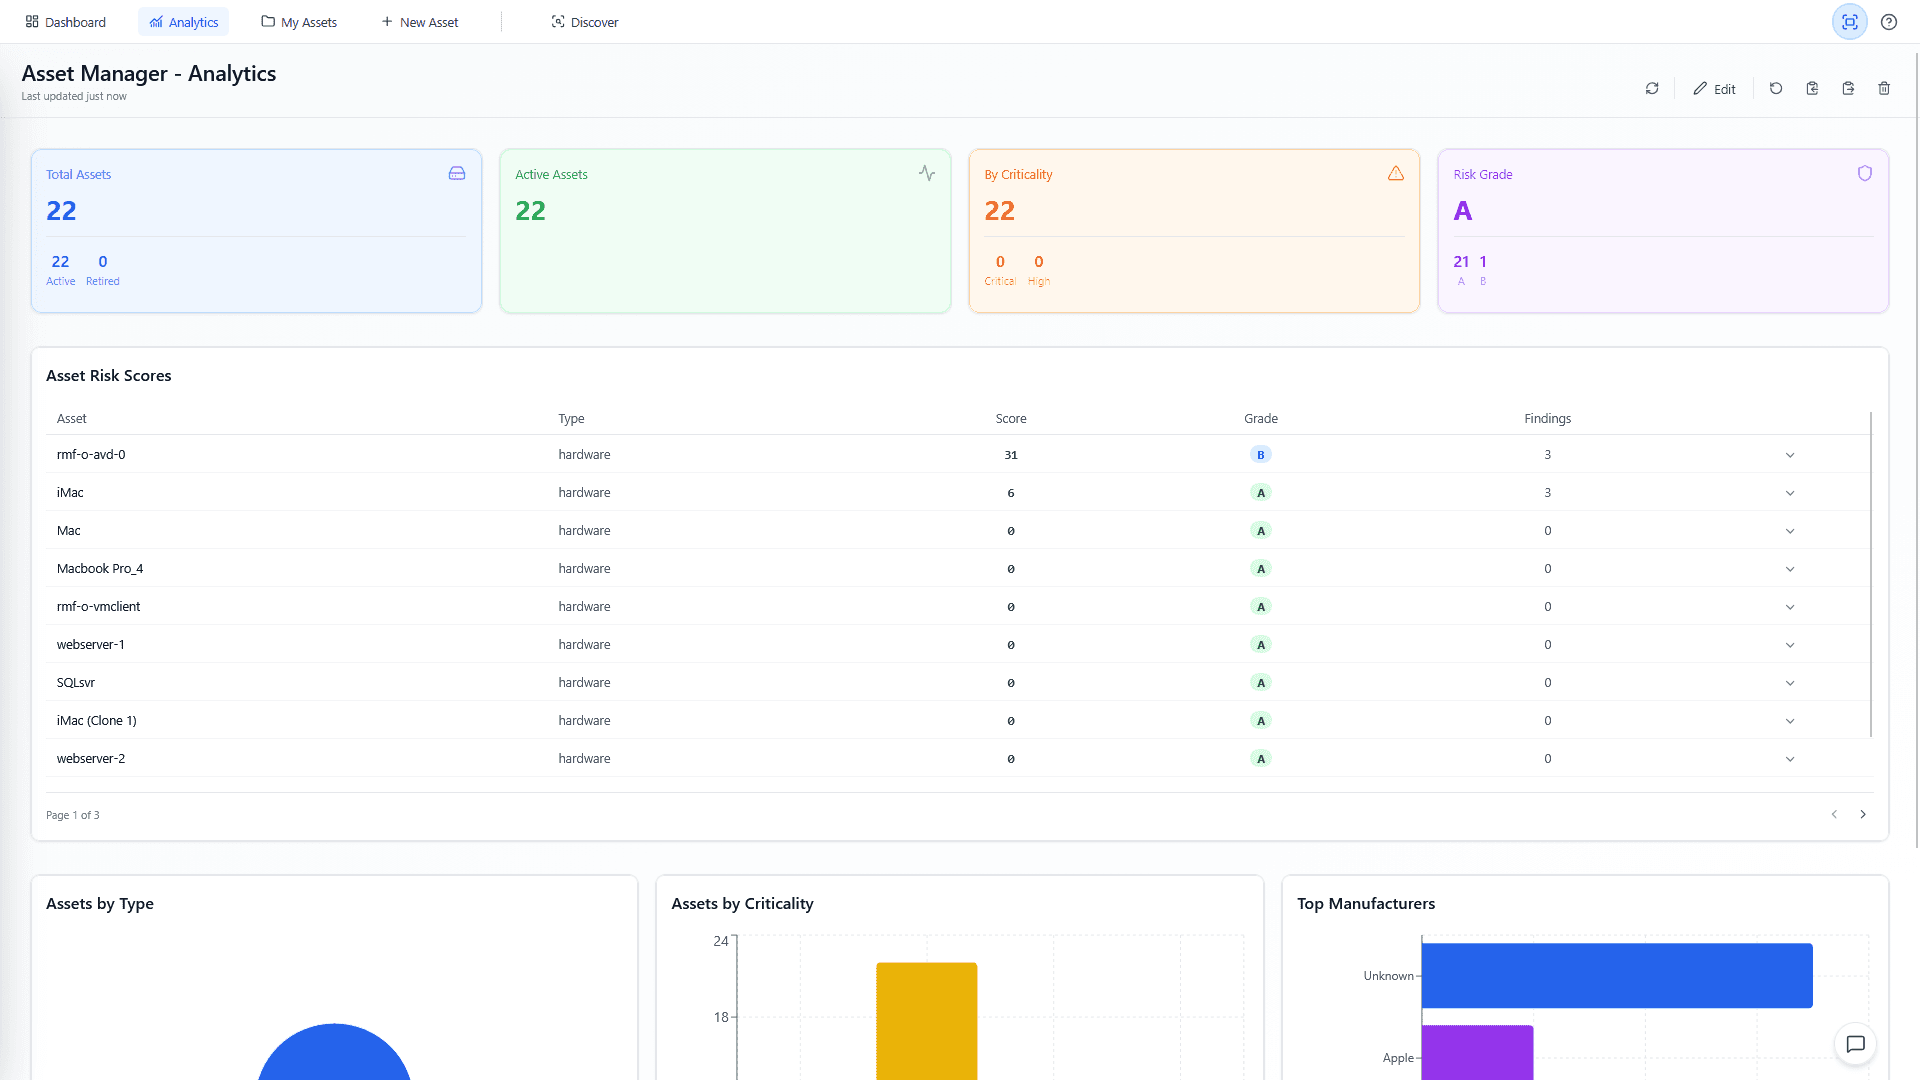
Task: Expand the iMac asset details chevron
Action: (1790, 492)
